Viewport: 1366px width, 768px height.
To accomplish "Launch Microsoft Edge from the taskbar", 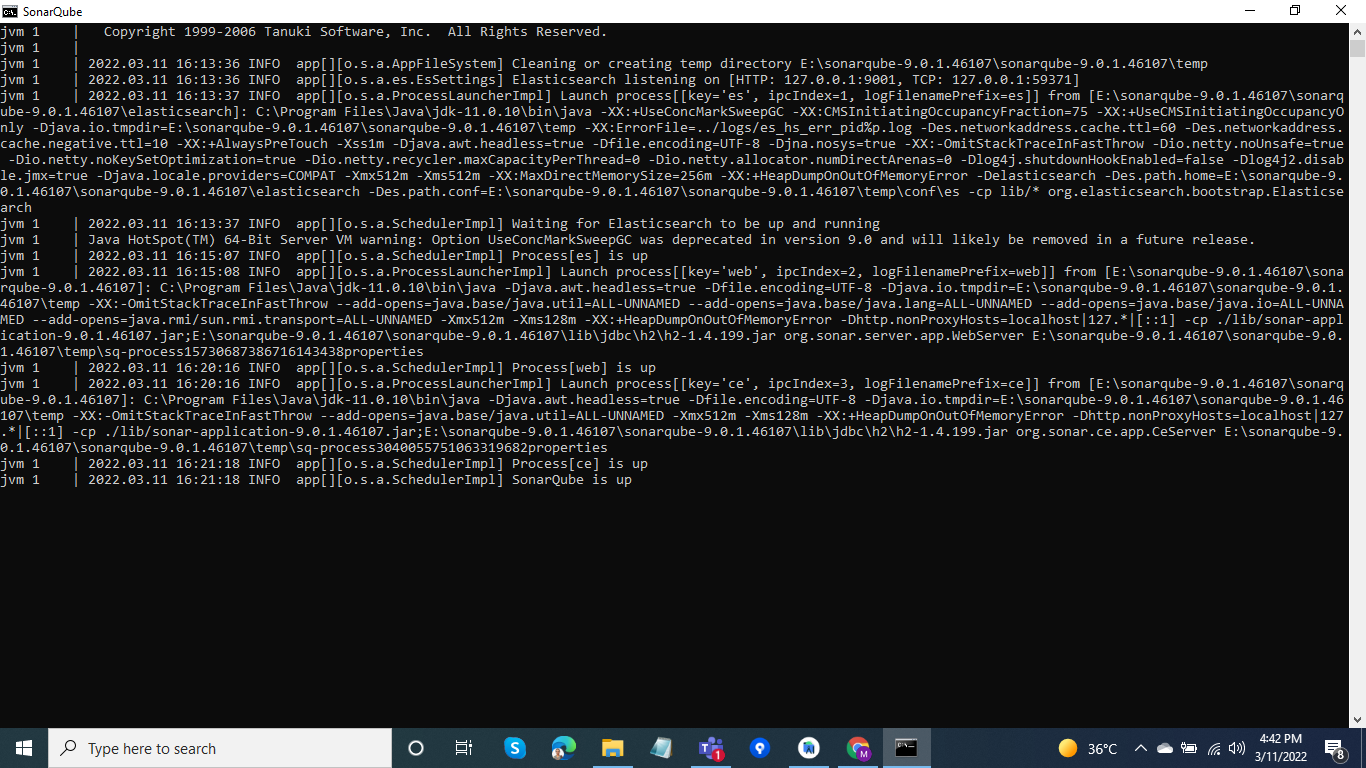I will [x=563, y=748].
